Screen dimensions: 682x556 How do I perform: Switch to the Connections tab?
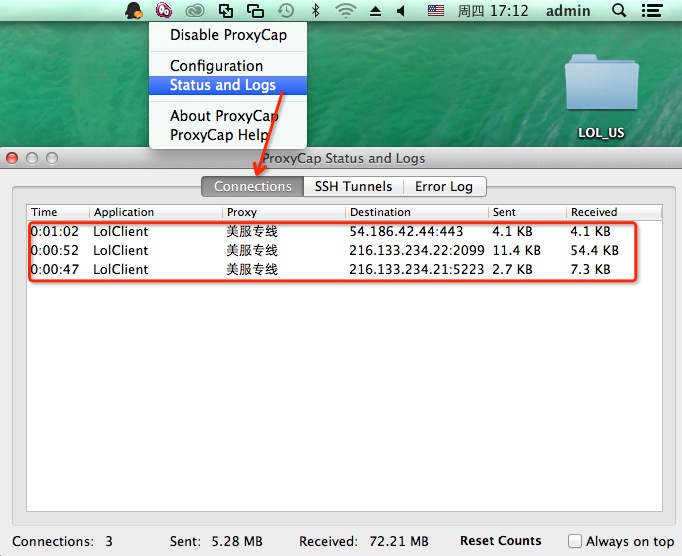253,186
